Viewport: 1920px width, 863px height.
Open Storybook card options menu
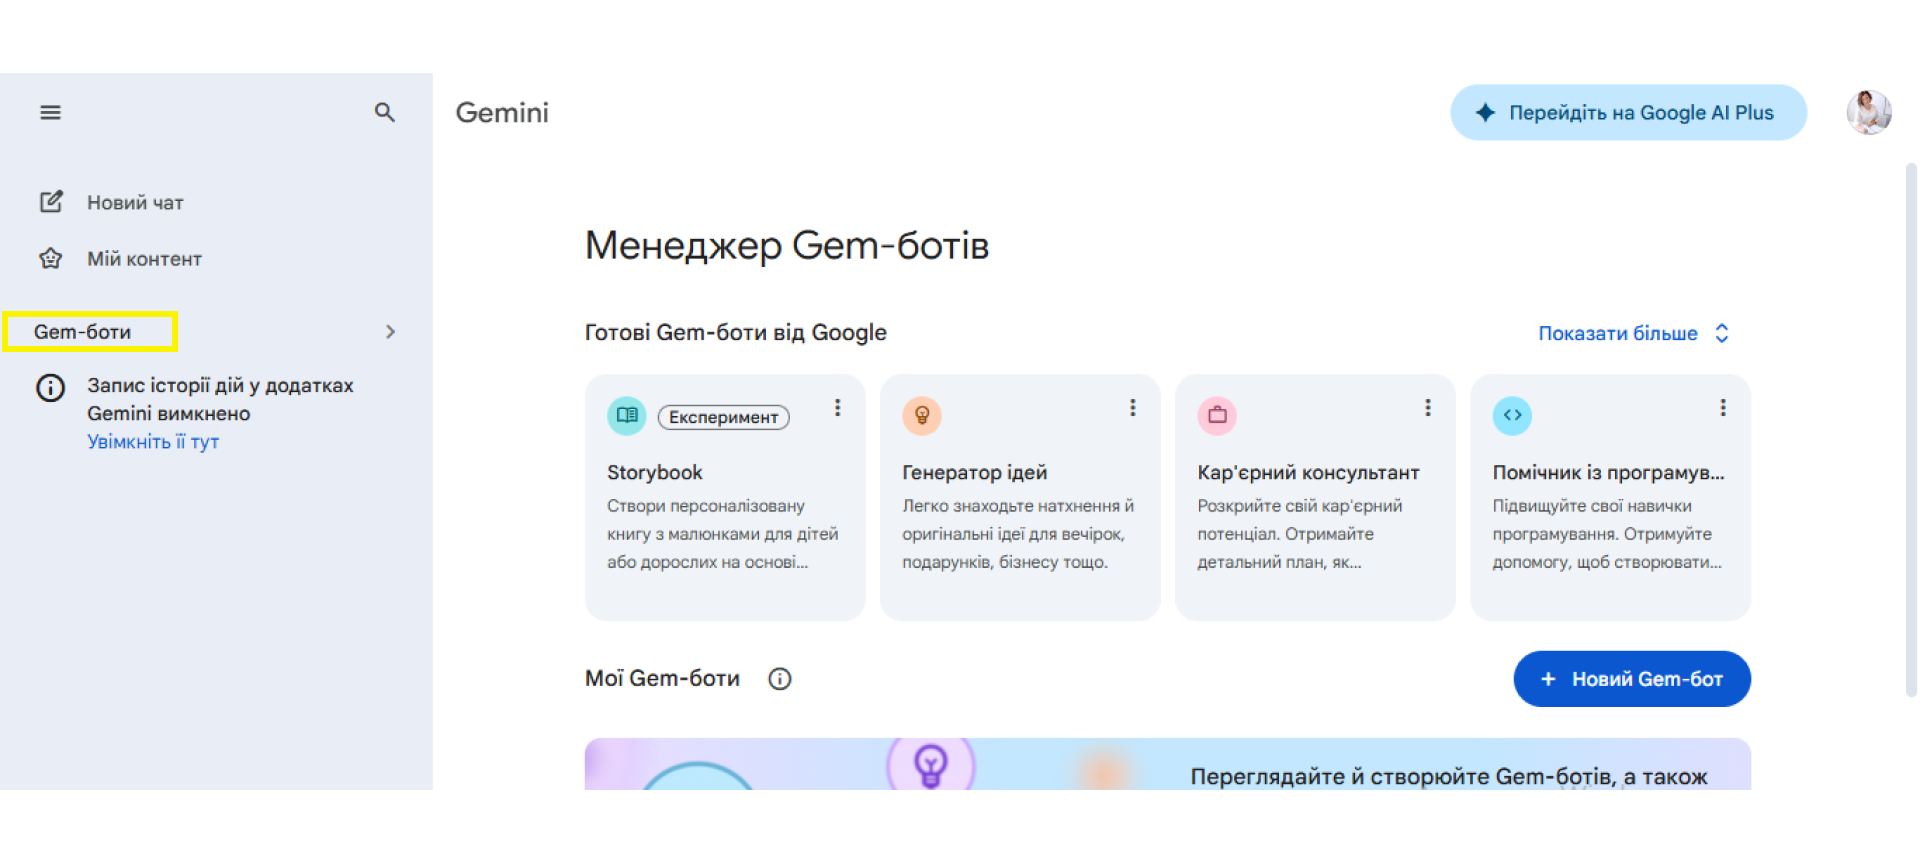(x=838, y=408)
